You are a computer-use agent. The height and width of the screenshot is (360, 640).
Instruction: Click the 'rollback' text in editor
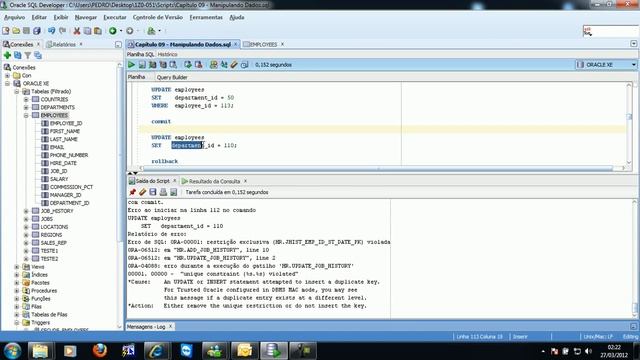click(x=164, y=161)
